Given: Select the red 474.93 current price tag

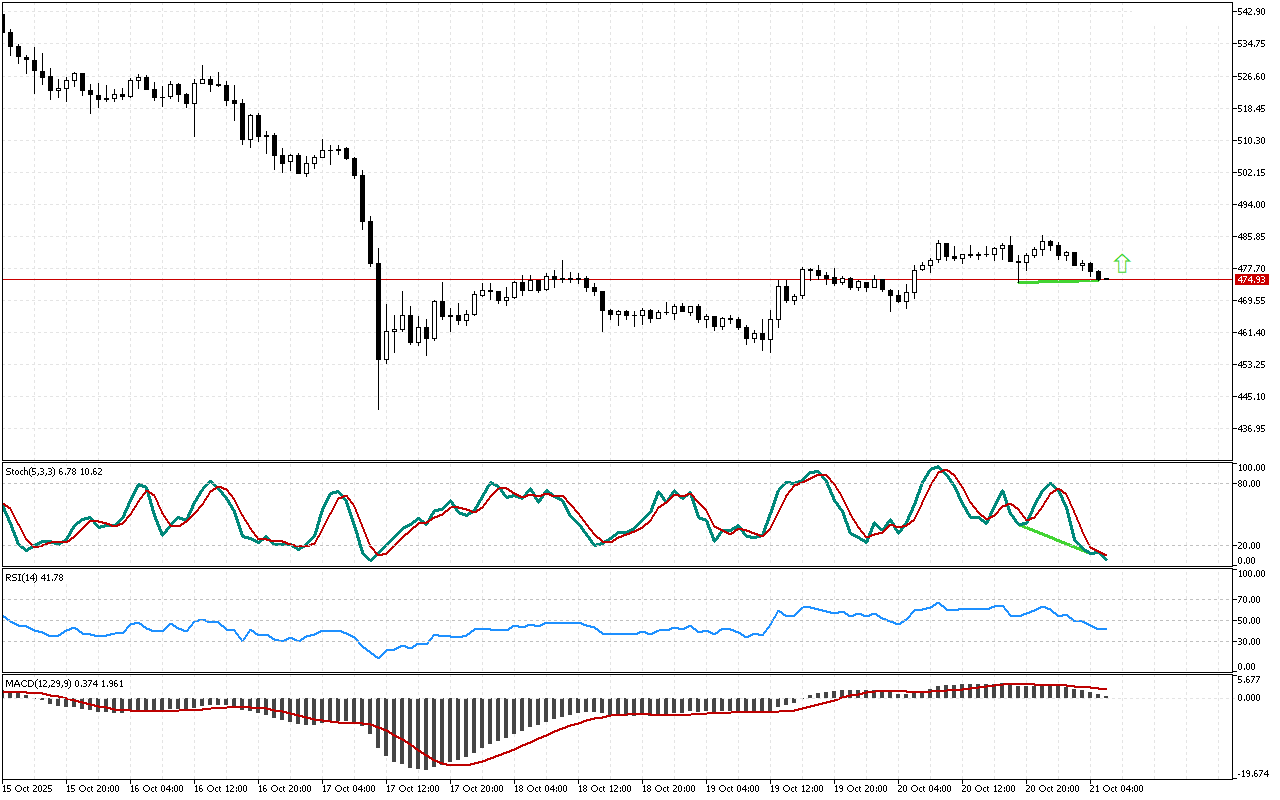Looking at the screenshot, I should point(1249,279).
